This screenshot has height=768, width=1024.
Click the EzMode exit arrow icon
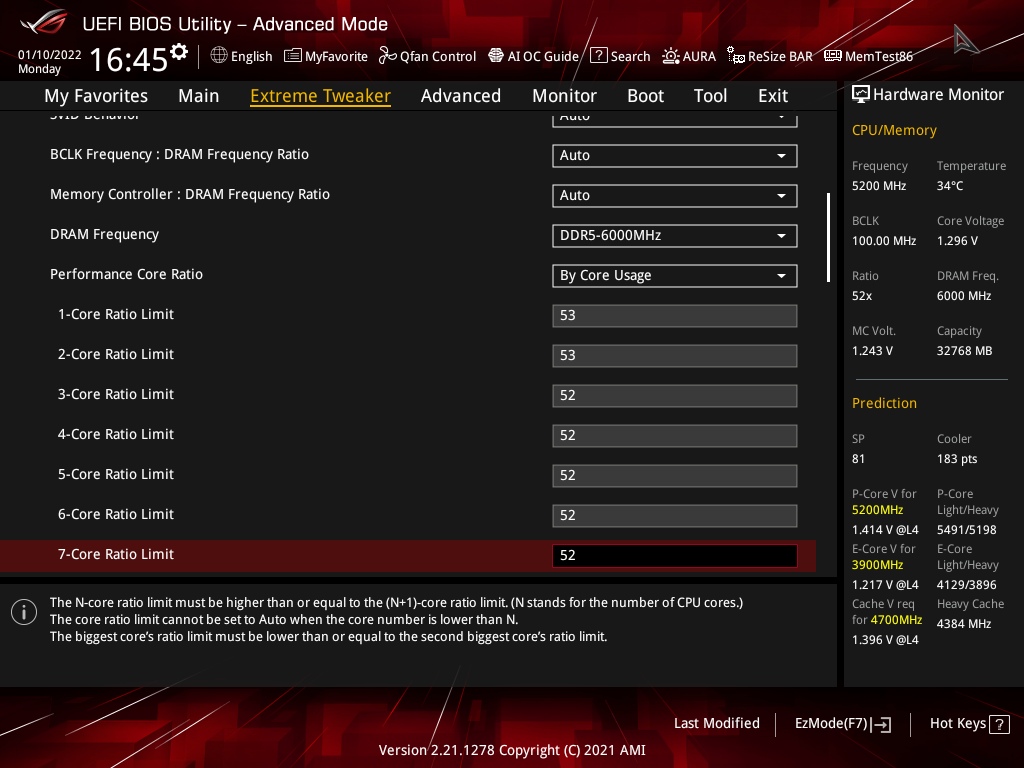(881, 724)
